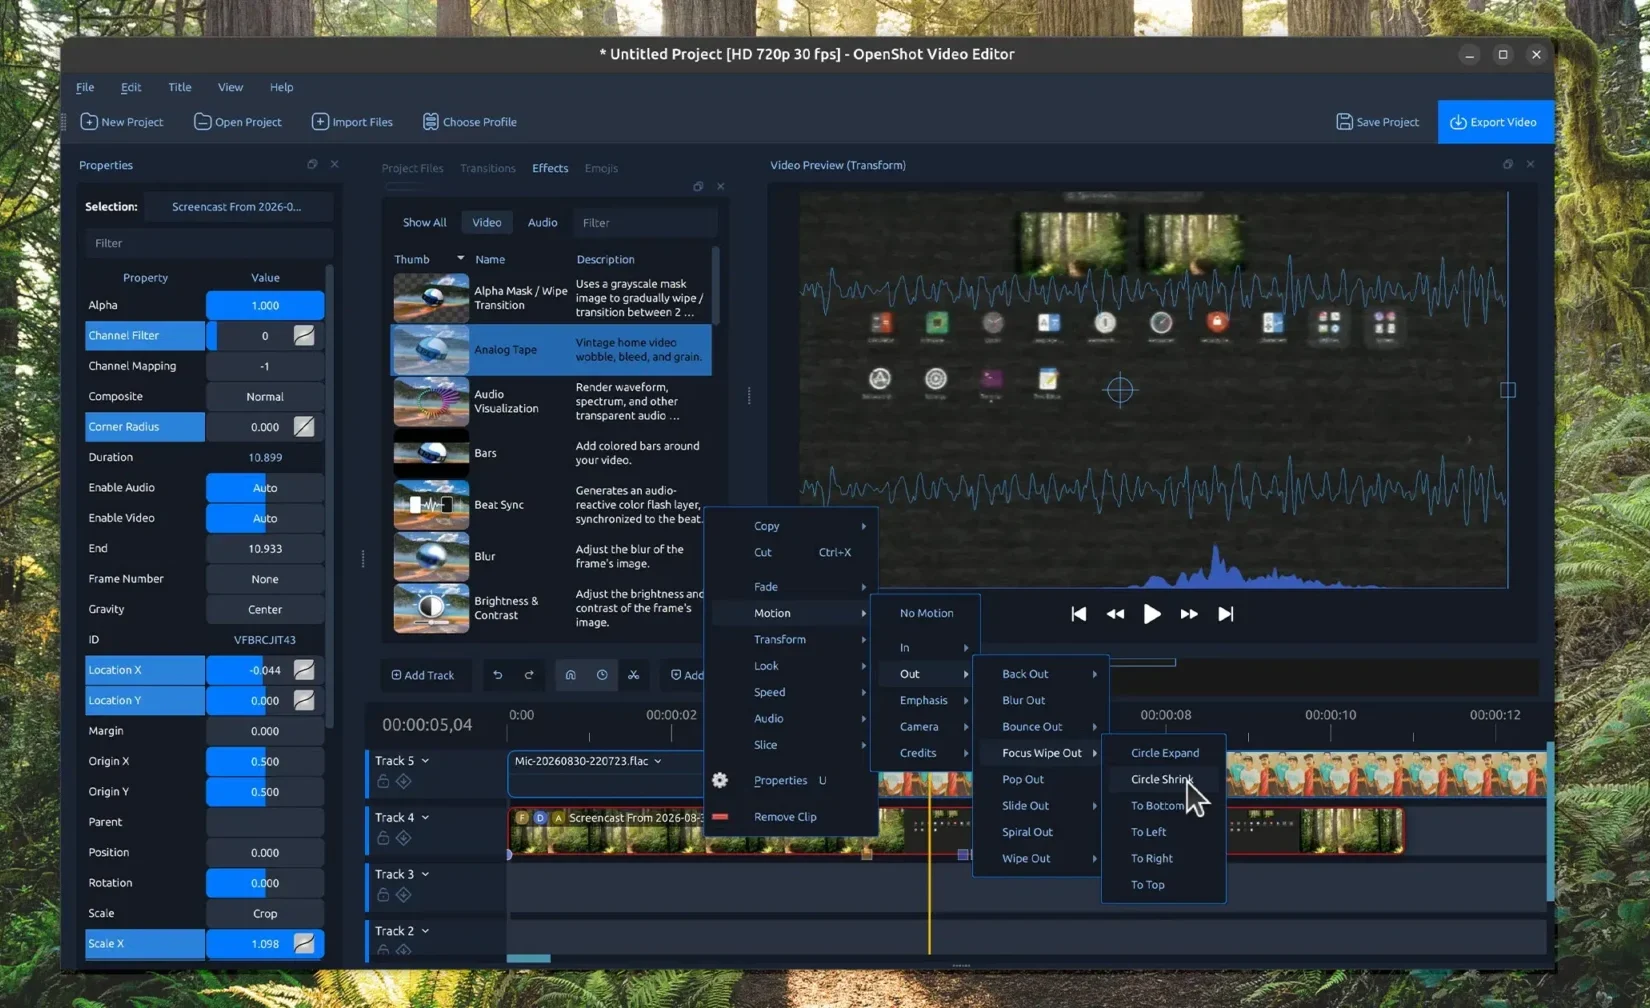1650x1008 pixels.
Task: Open the Choose Profile dialog
Action: (x=469, y=122)
